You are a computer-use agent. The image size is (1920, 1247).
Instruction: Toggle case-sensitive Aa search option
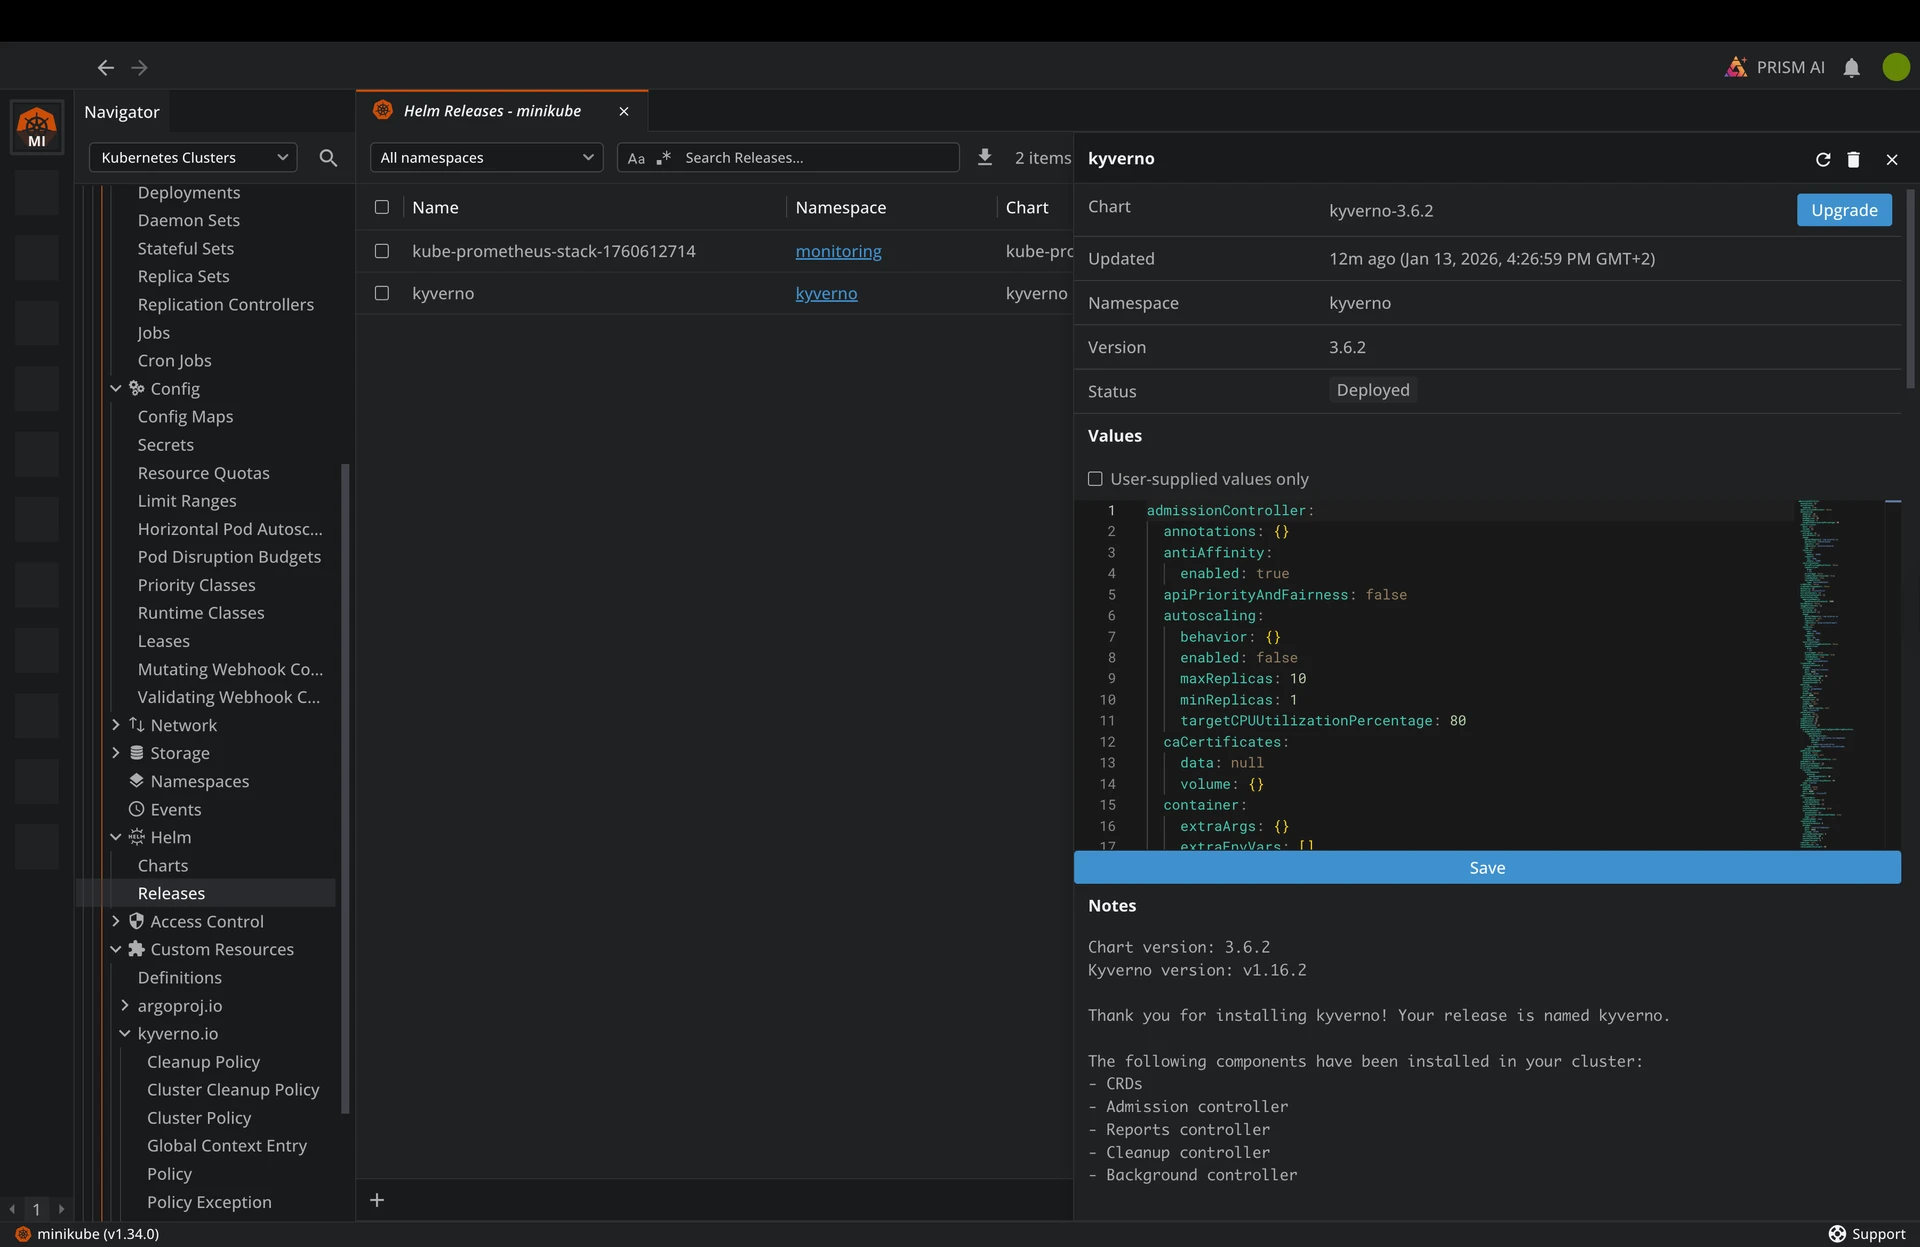[x=636, y=158]
